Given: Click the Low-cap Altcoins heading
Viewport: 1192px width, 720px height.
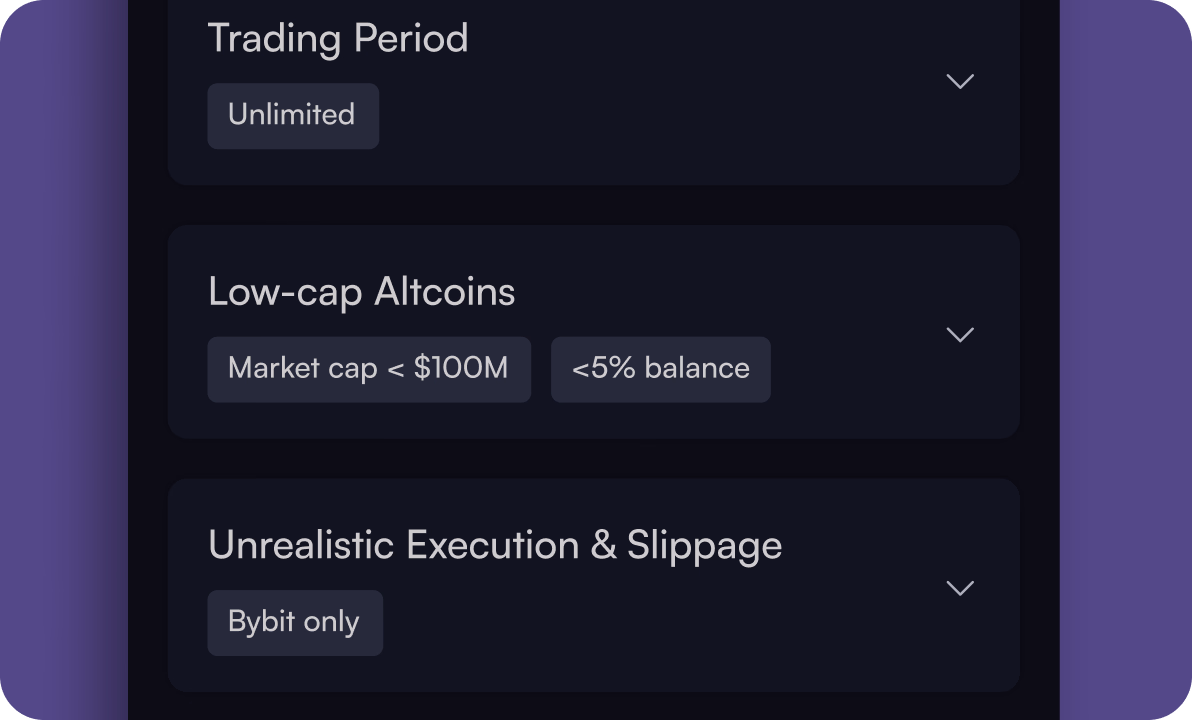Looking at the screenshot, I should coord(361,292).
